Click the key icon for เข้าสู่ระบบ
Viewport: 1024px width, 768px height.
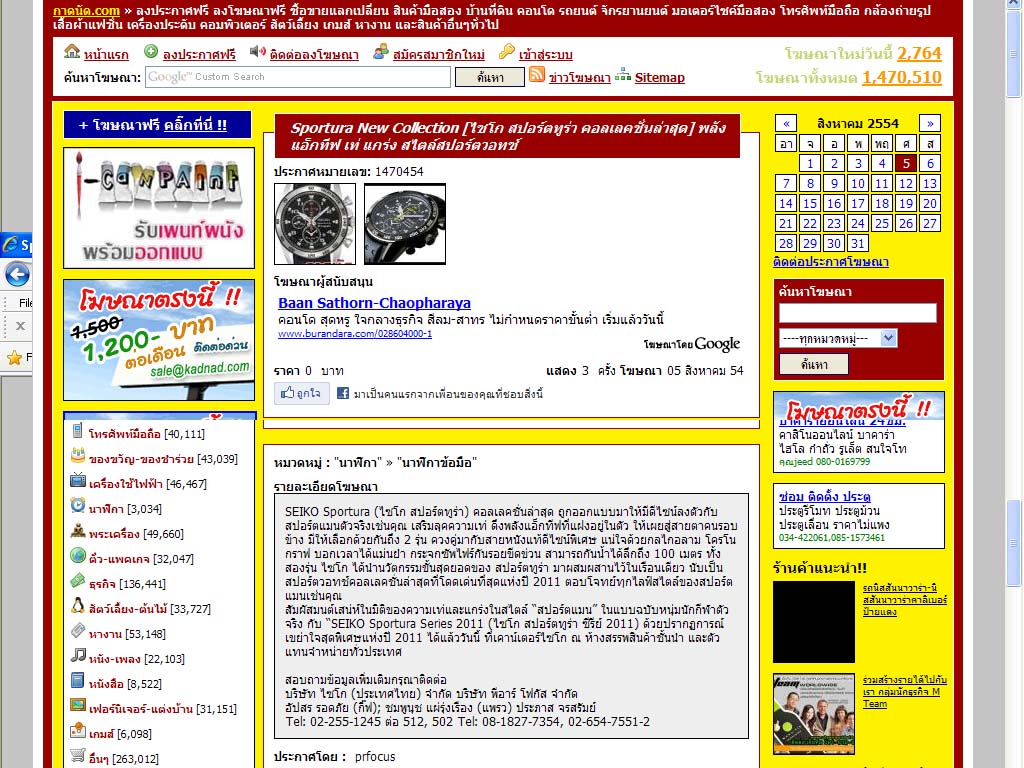[506, 52]
